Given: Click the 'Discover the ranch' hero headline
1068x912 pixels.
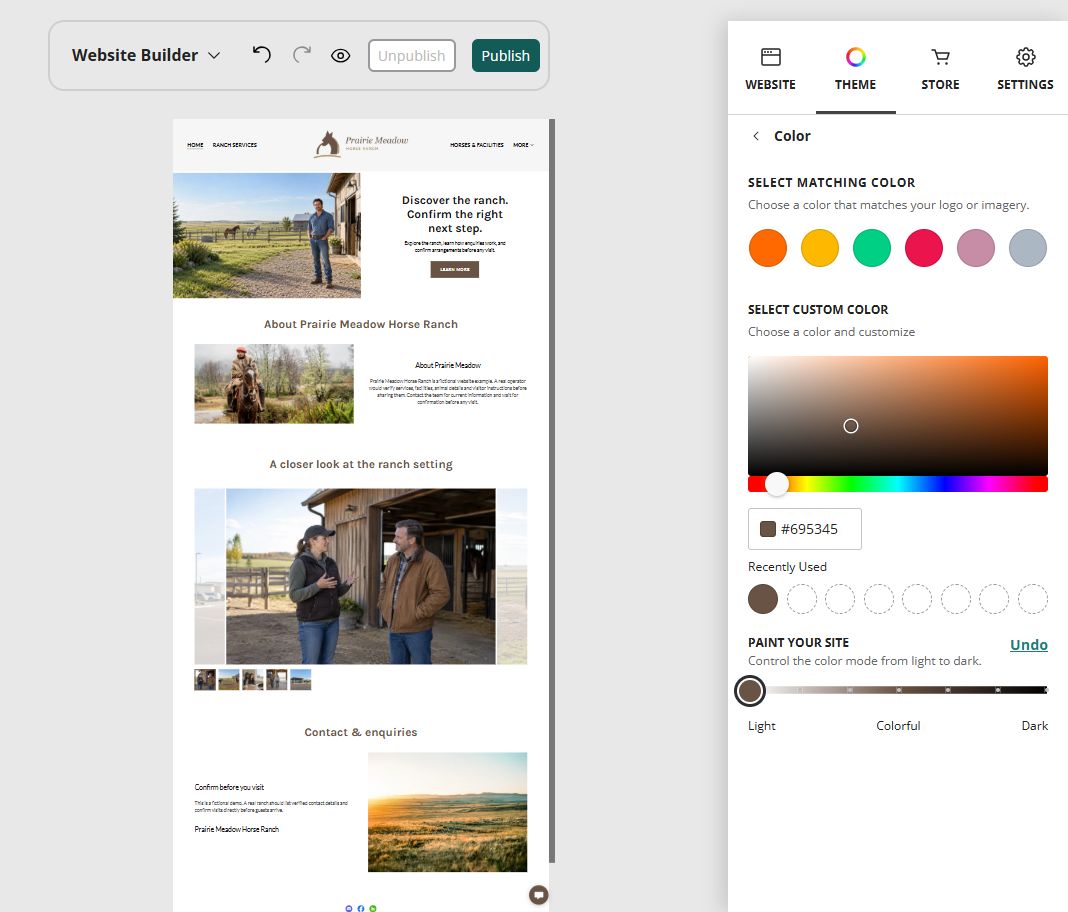Looking at the screenshot, I should pyautogui.click(x=455, y=214).
